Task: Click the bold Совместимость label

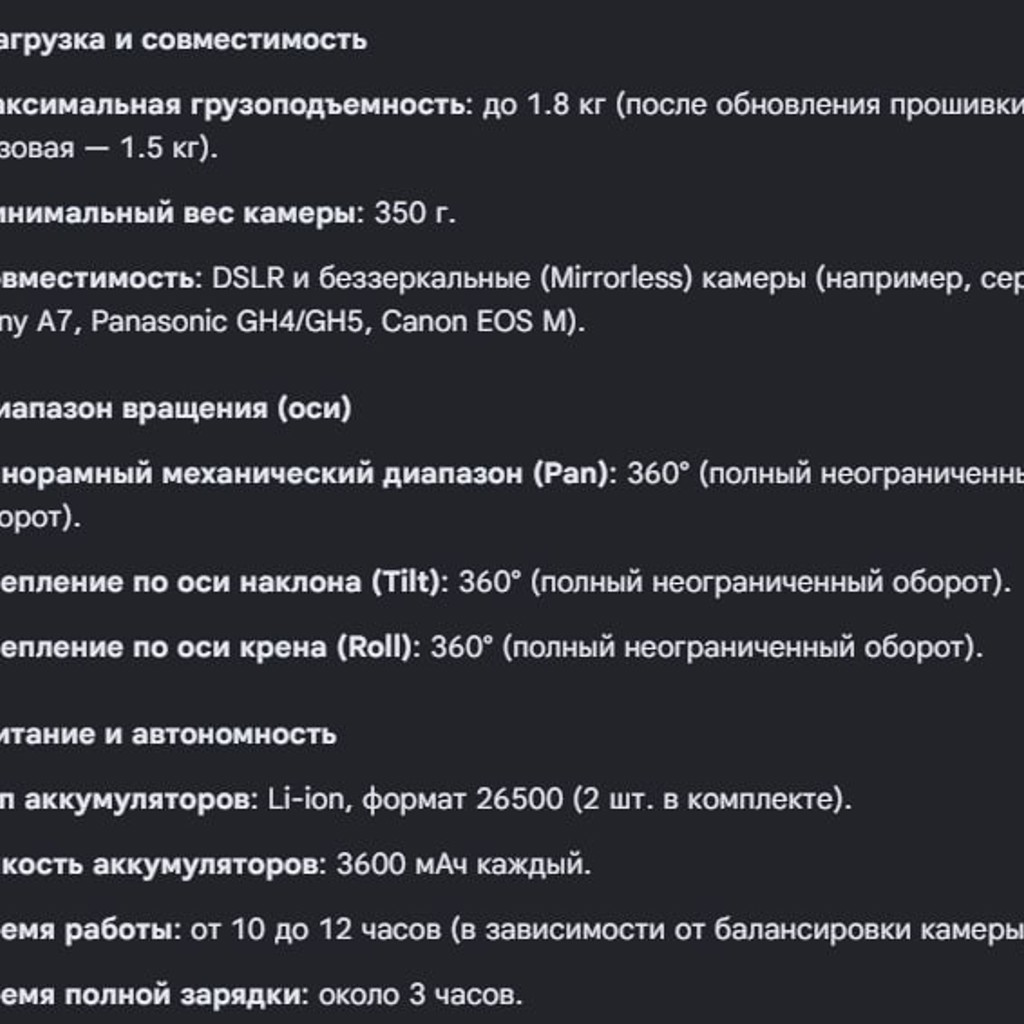Action: (x=101, y=279)
